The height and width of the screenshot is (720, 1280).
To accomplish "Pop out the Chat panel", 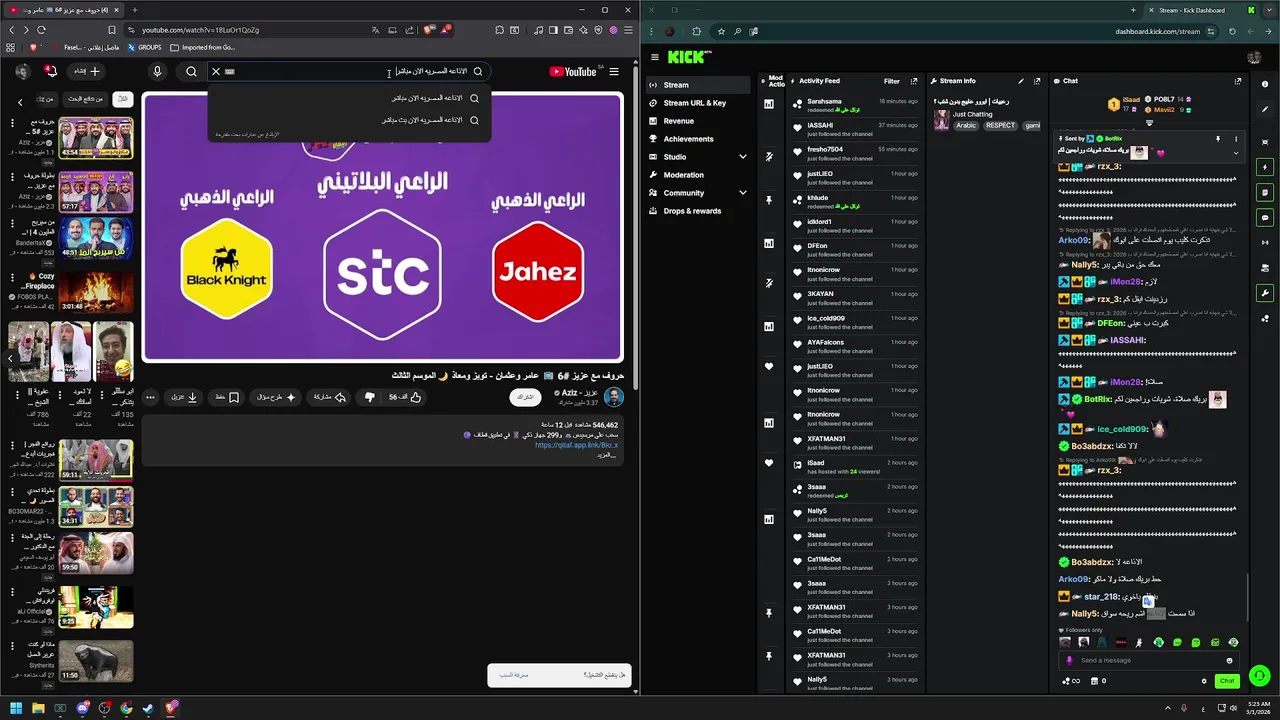I will coord(1238,81).
